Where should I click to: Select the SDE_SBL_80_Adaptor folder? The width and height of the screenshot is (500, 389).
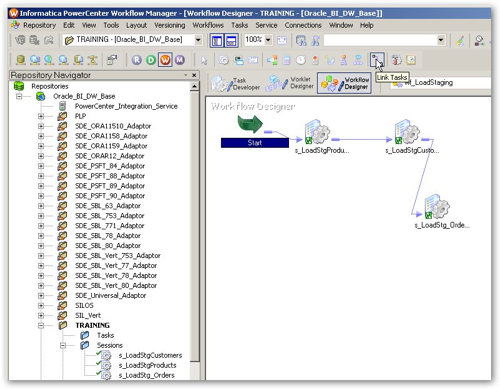(x=108, y=246)
